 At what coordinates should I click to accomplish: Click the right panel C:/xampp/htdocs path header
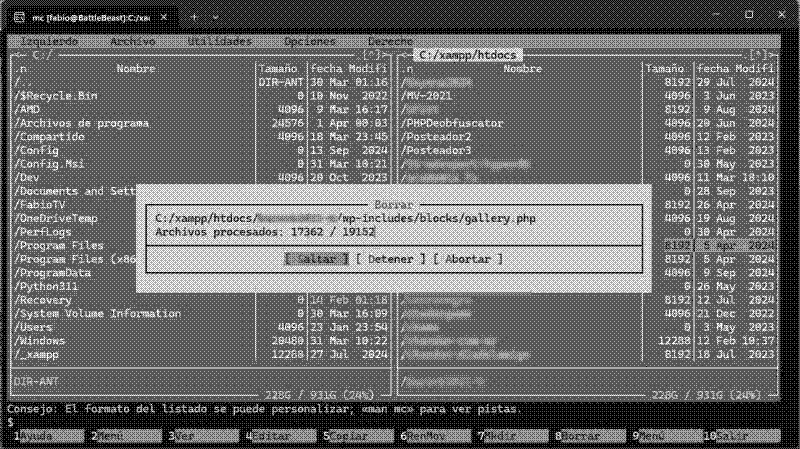pos(468,55)
